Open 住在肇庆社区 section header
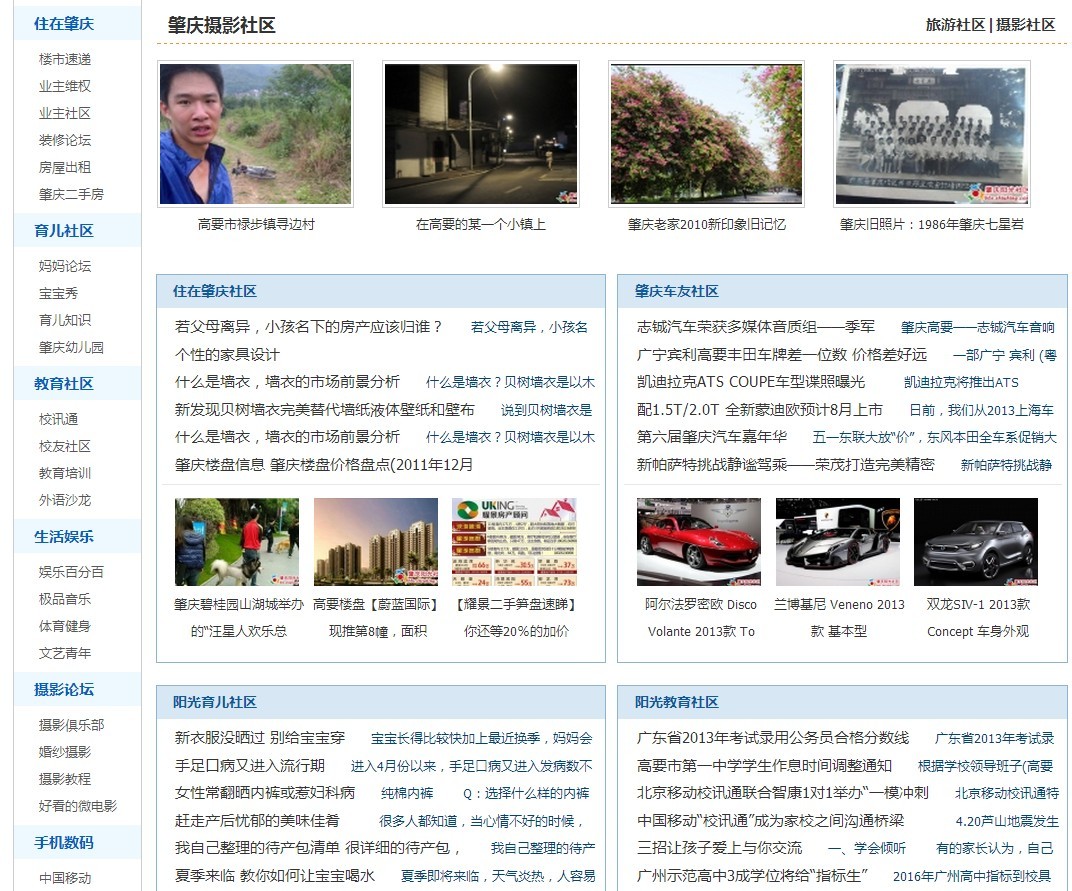 coord(215,291)
